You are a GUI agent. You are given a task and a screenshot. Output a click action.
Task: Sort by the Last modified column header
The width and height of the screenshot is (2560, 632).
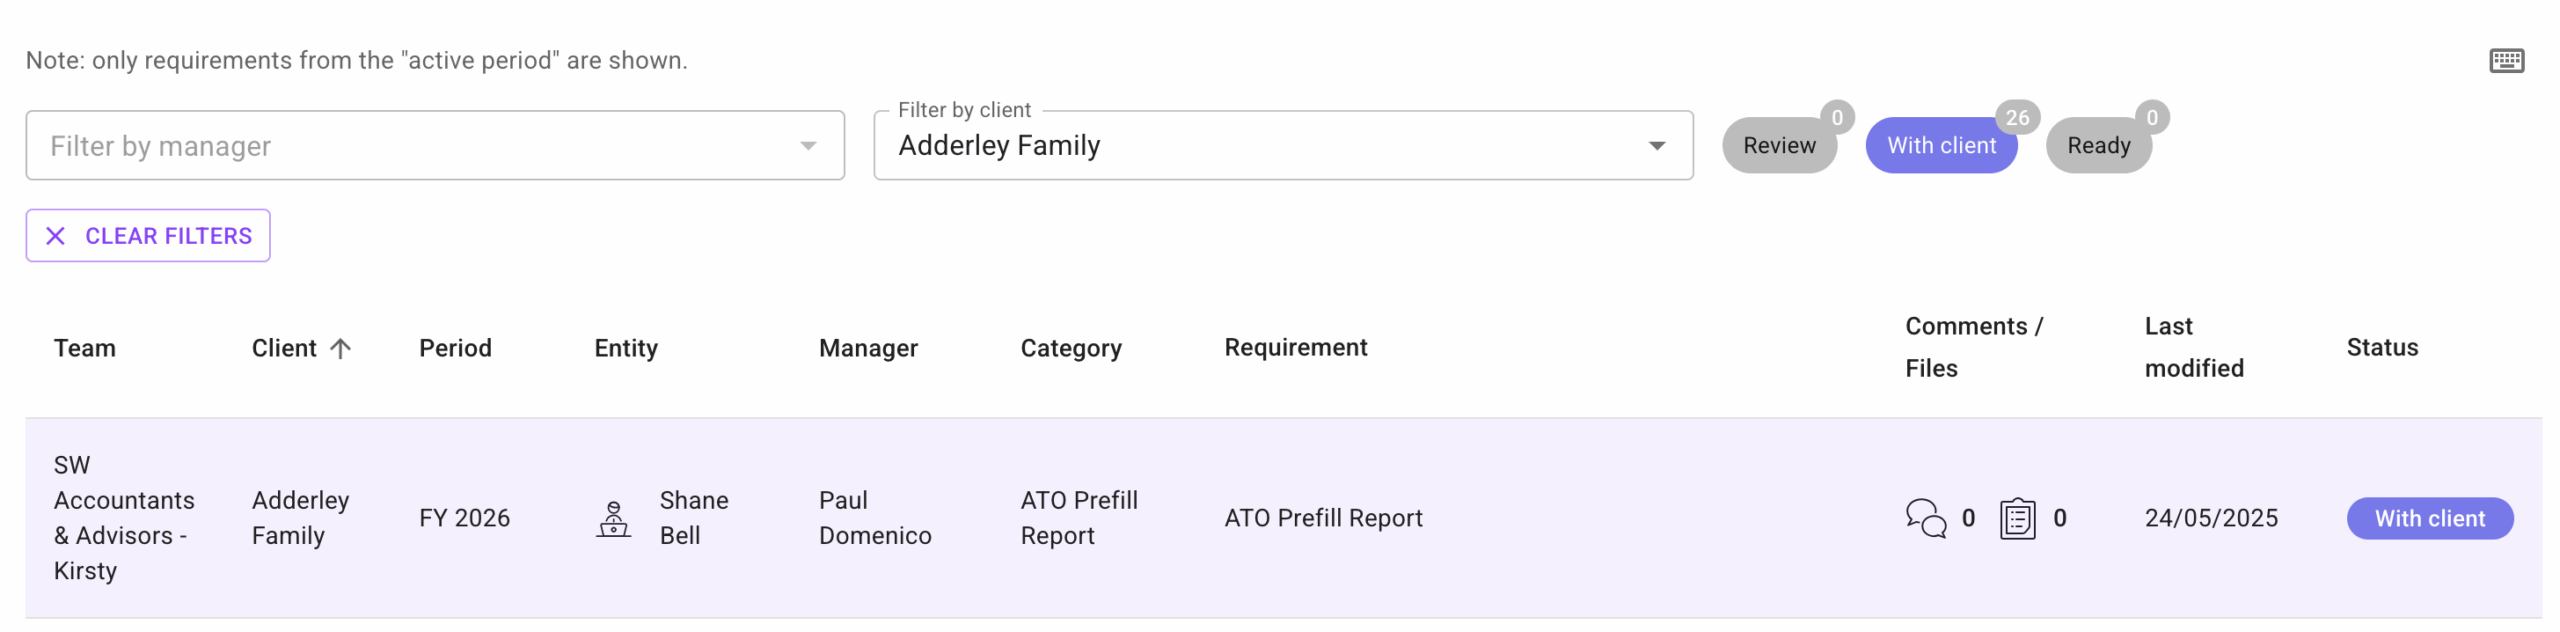pyautogui.click(x=2194, y=348)
